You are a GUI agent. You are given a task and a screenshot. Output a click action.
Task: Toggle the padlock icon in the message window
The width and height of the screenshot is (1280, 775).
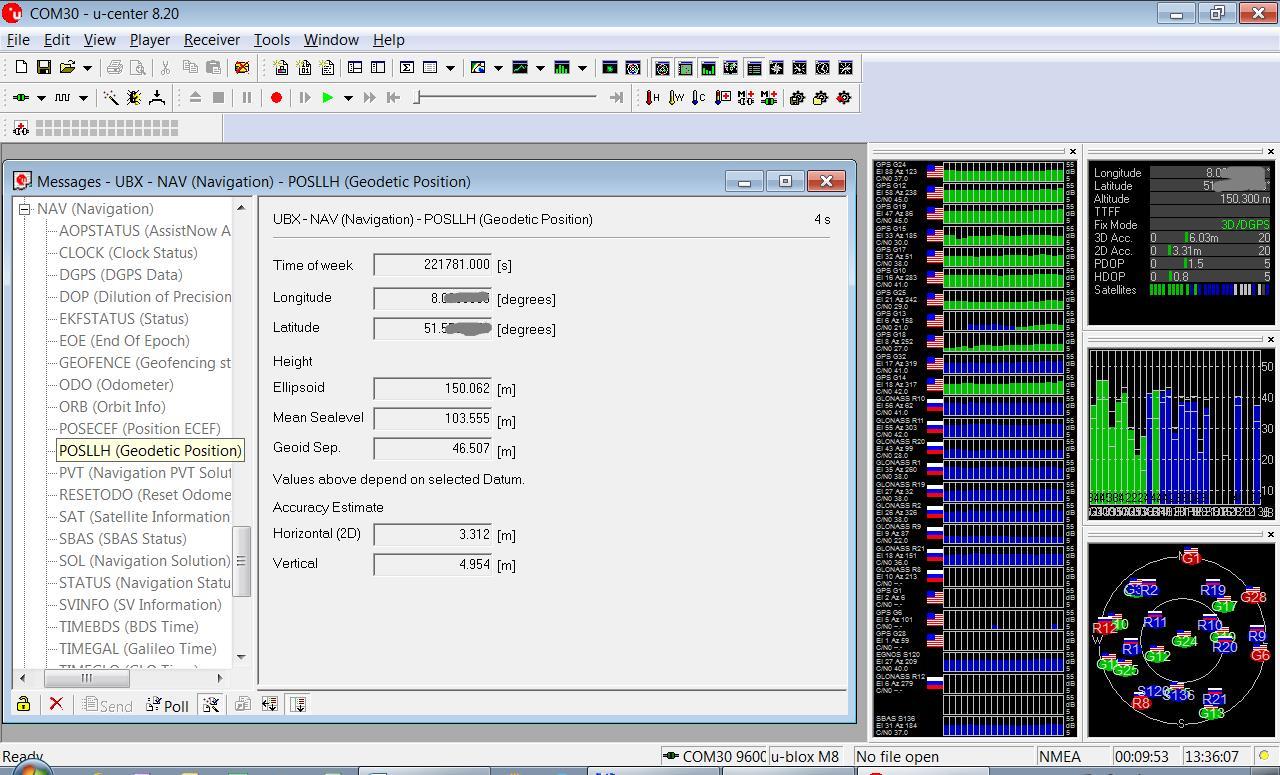(x=23, y=705)
